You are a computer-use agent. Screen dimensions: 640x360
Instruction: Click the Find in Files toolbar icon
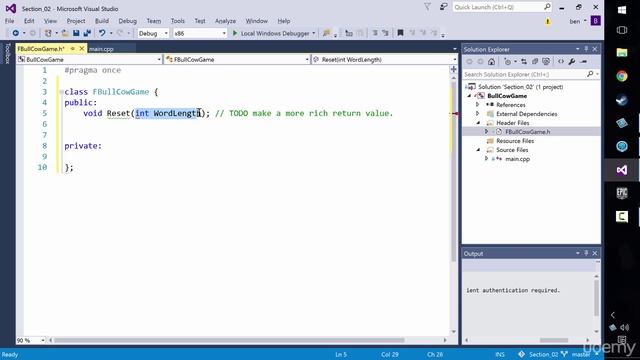point(326,33)
